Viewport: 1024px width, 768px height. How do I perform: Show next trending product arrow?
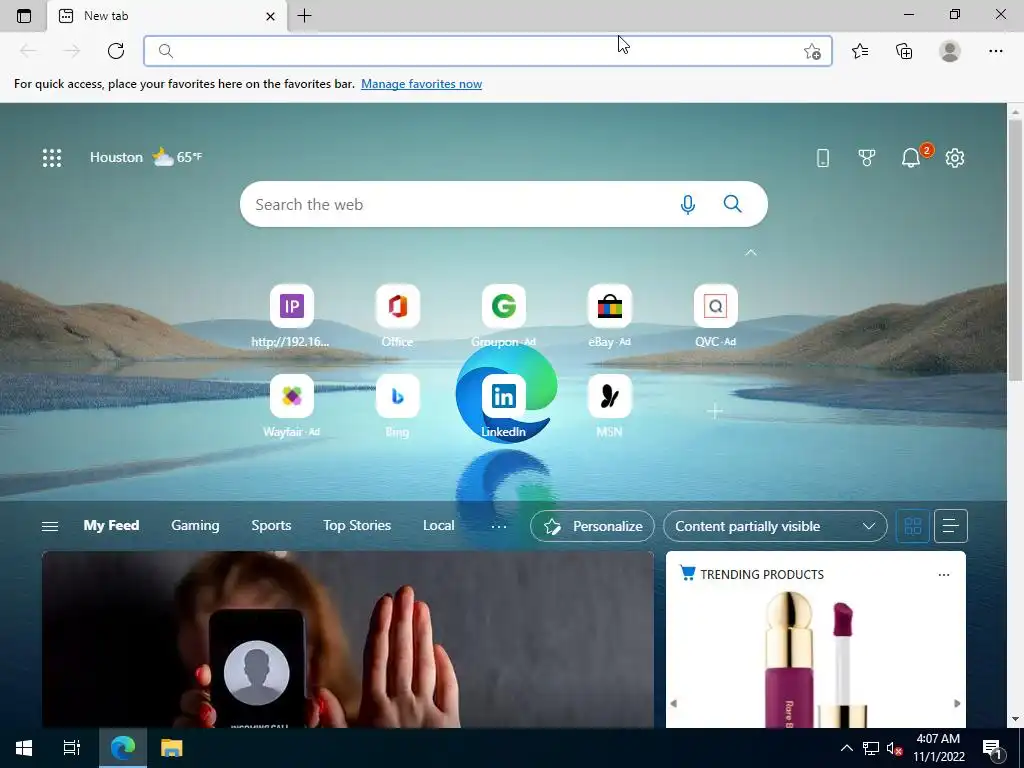957,703
